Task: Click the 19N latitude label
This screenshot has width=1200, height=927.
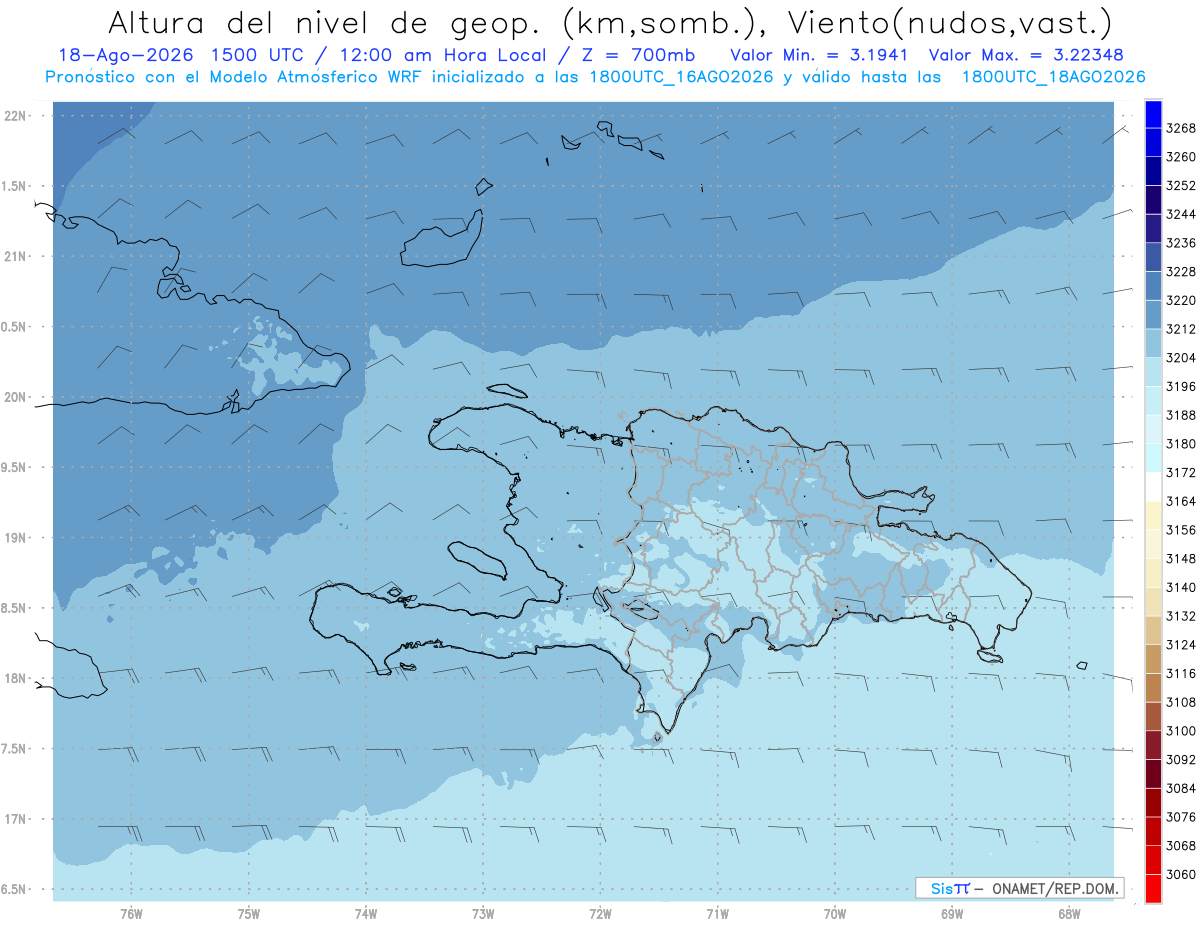Action: click(x=15, y=537)
